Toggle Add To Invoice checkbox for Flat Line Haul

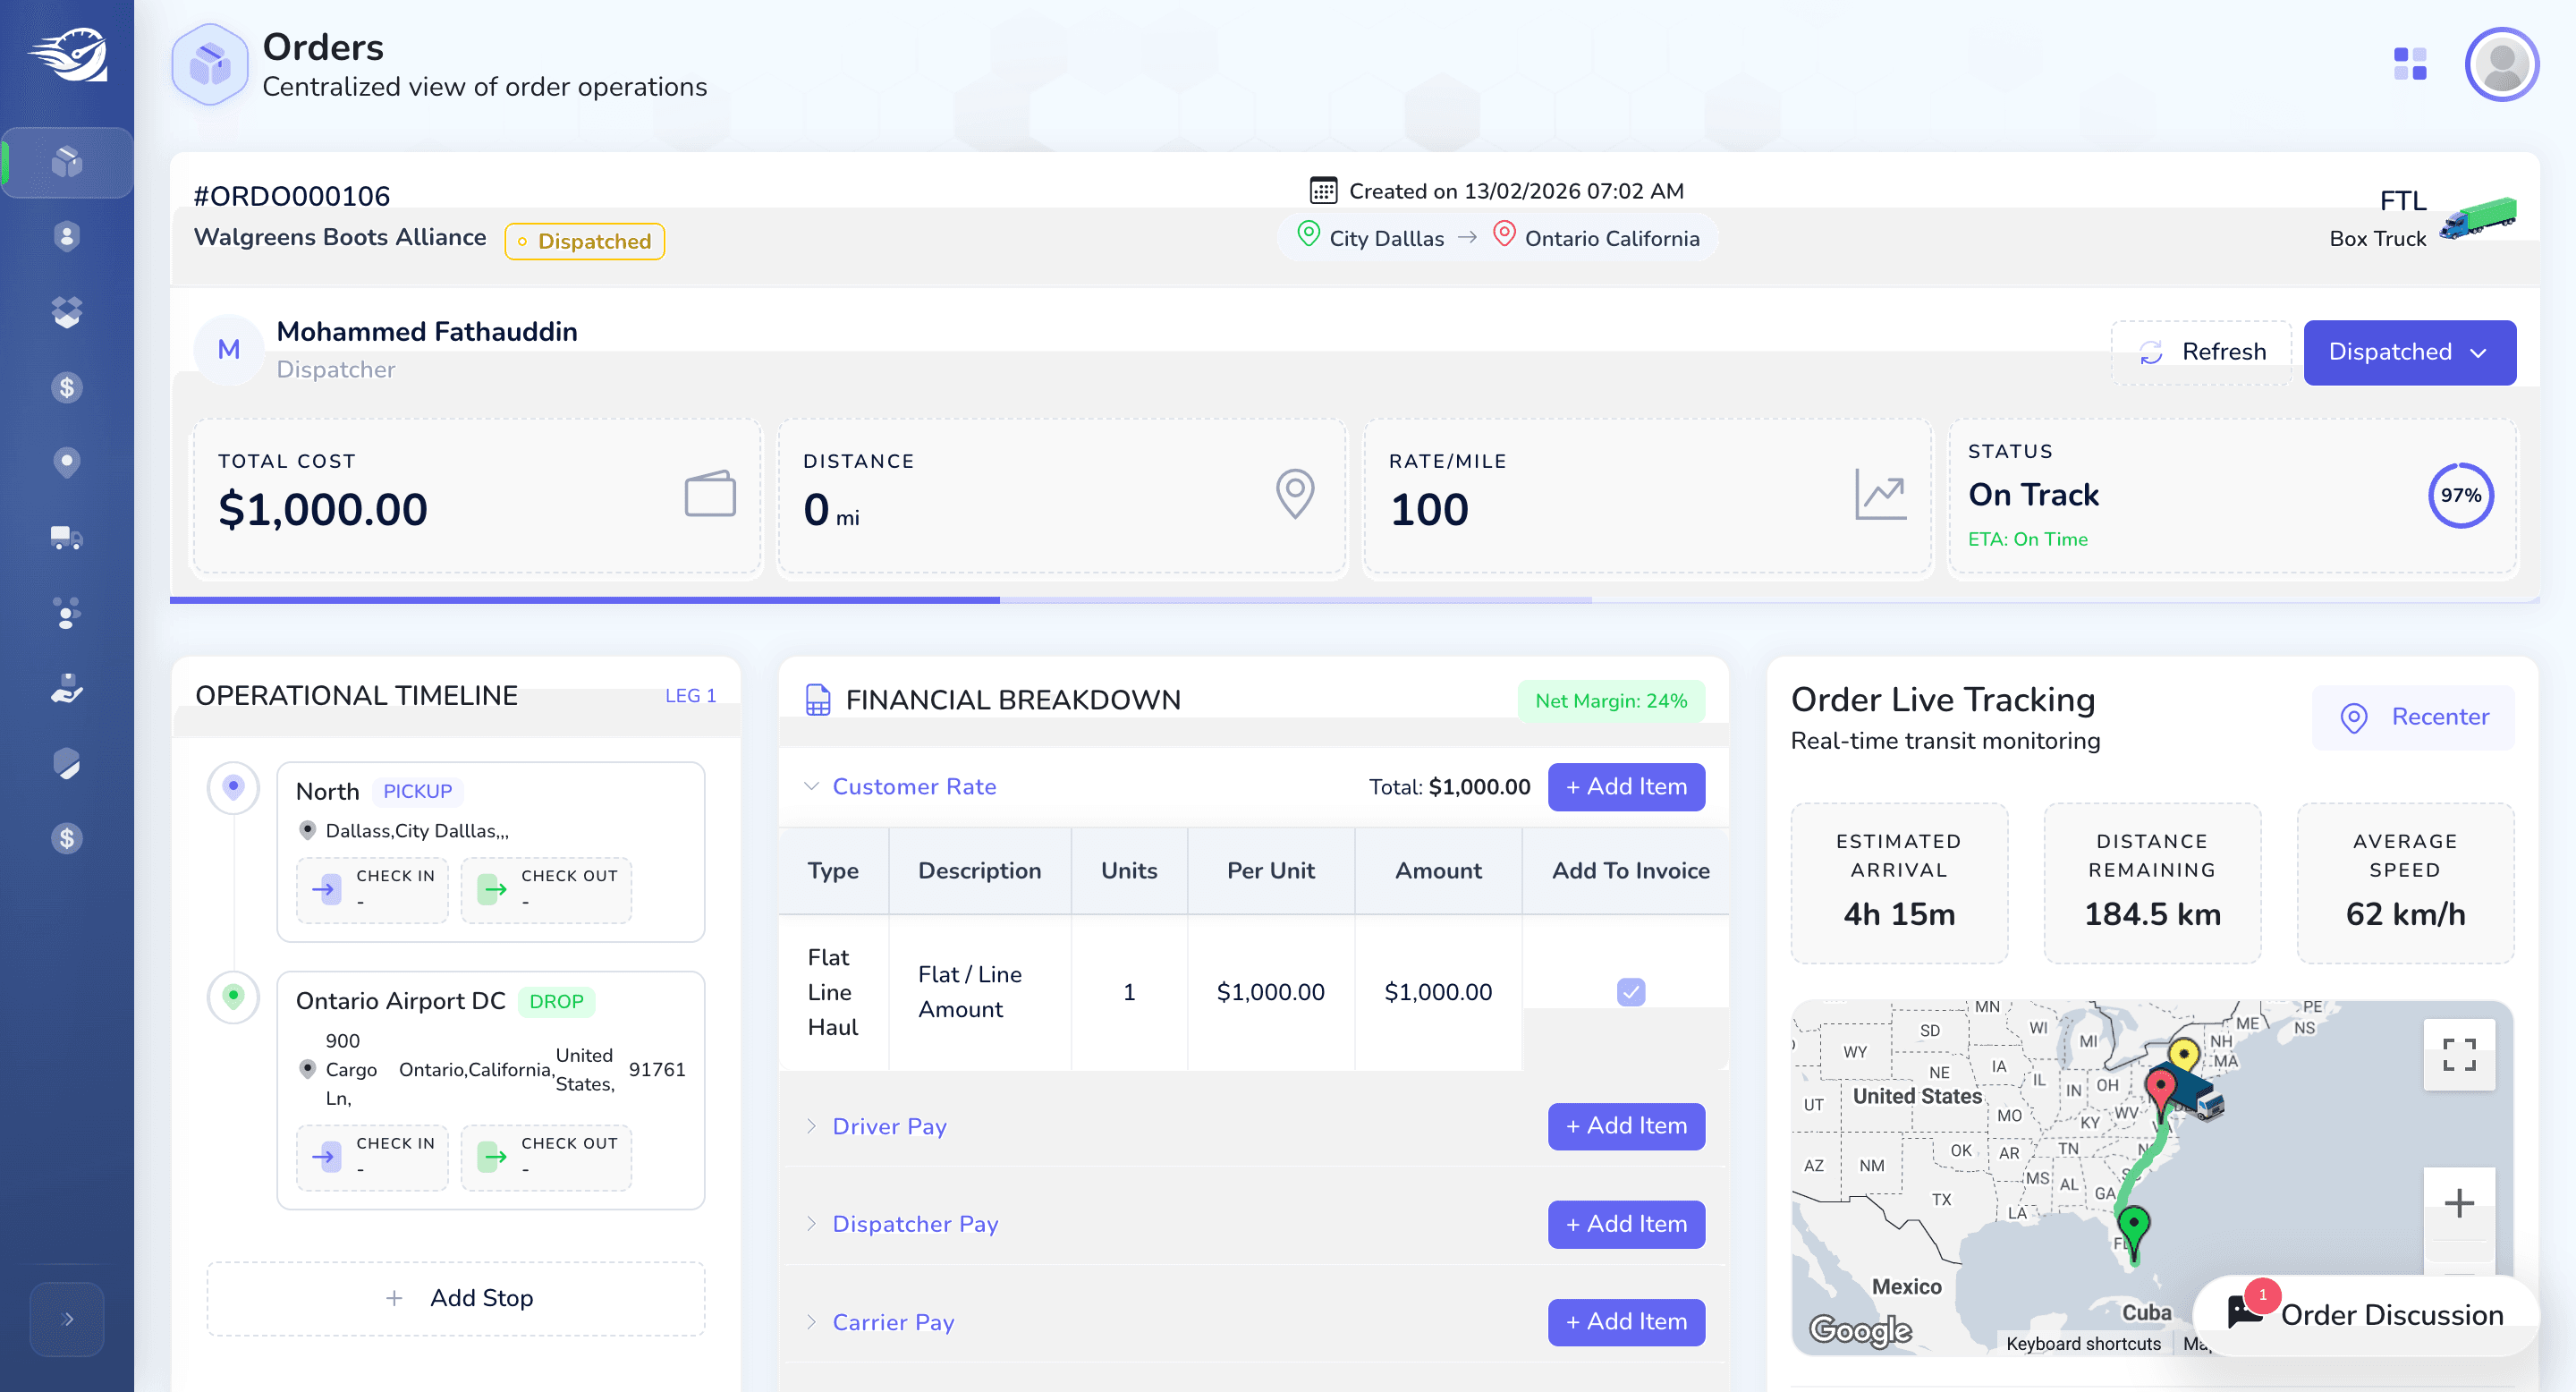(1631, 992)
